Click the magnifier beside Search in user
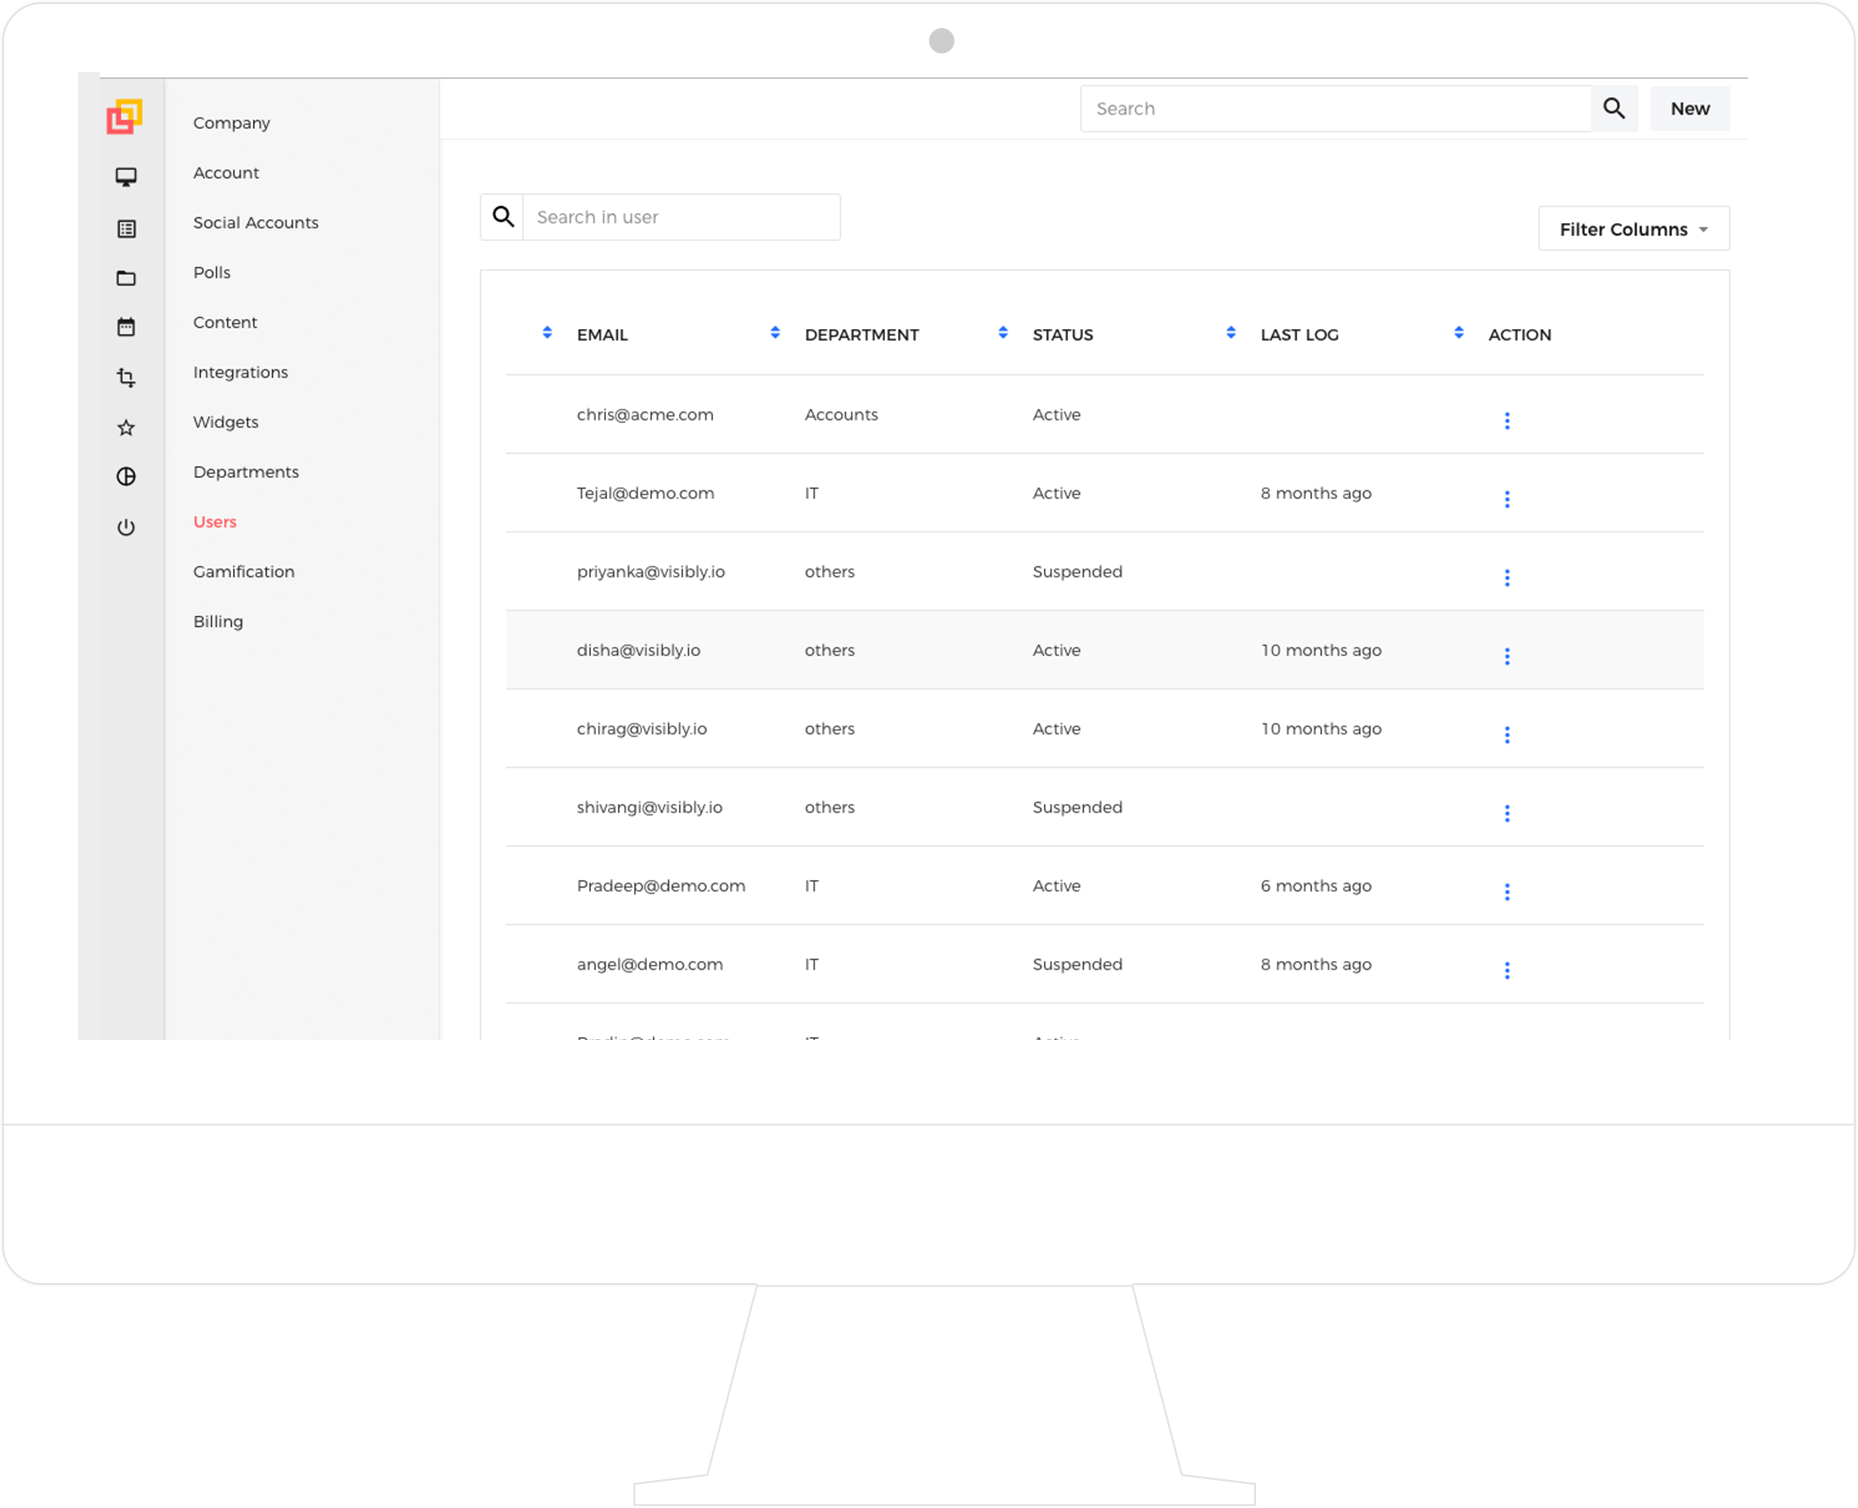 click(503, 216)
